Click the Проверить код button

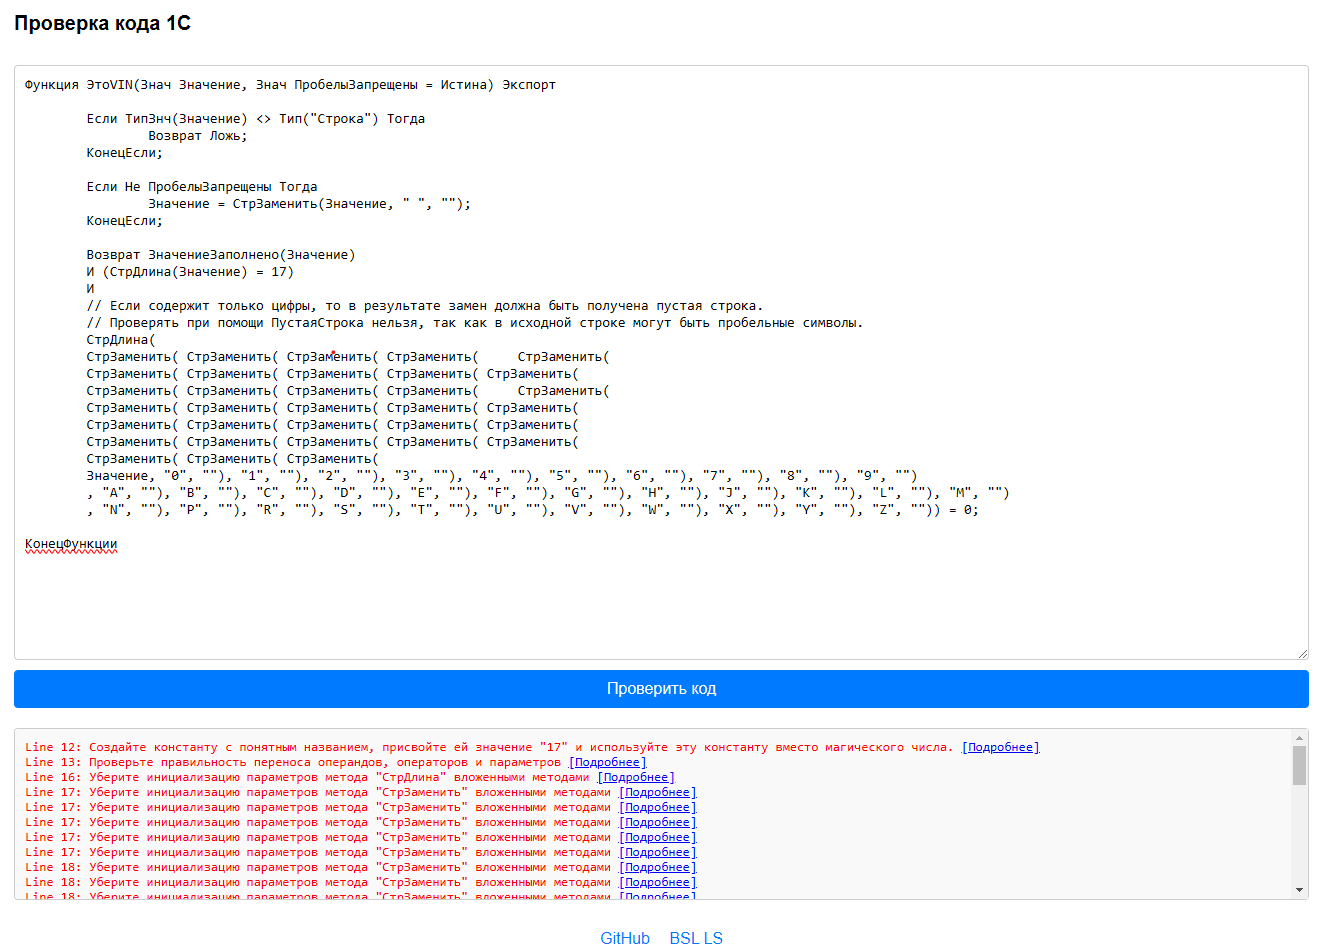click(661, 689)
